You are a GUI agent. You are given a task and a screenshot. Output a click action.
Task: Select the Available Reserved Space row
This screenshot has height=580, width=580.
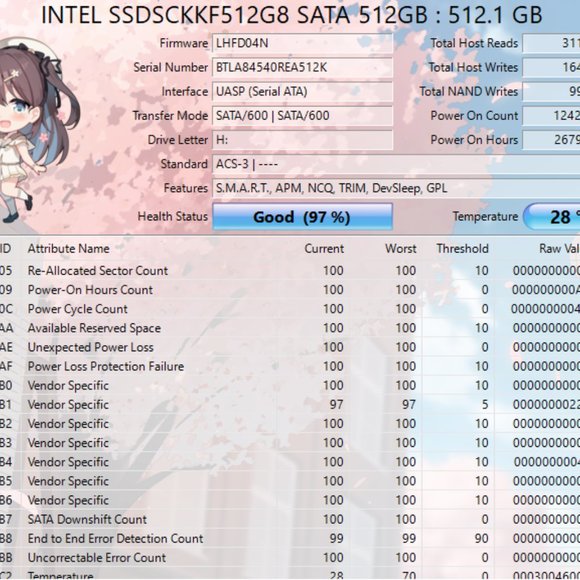290,328
